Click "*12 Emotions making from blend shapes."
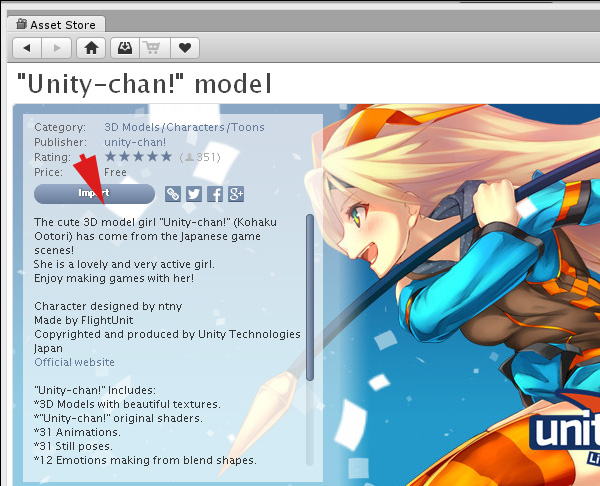The width and height of the screenshot is (600, 486). point(145,460)
